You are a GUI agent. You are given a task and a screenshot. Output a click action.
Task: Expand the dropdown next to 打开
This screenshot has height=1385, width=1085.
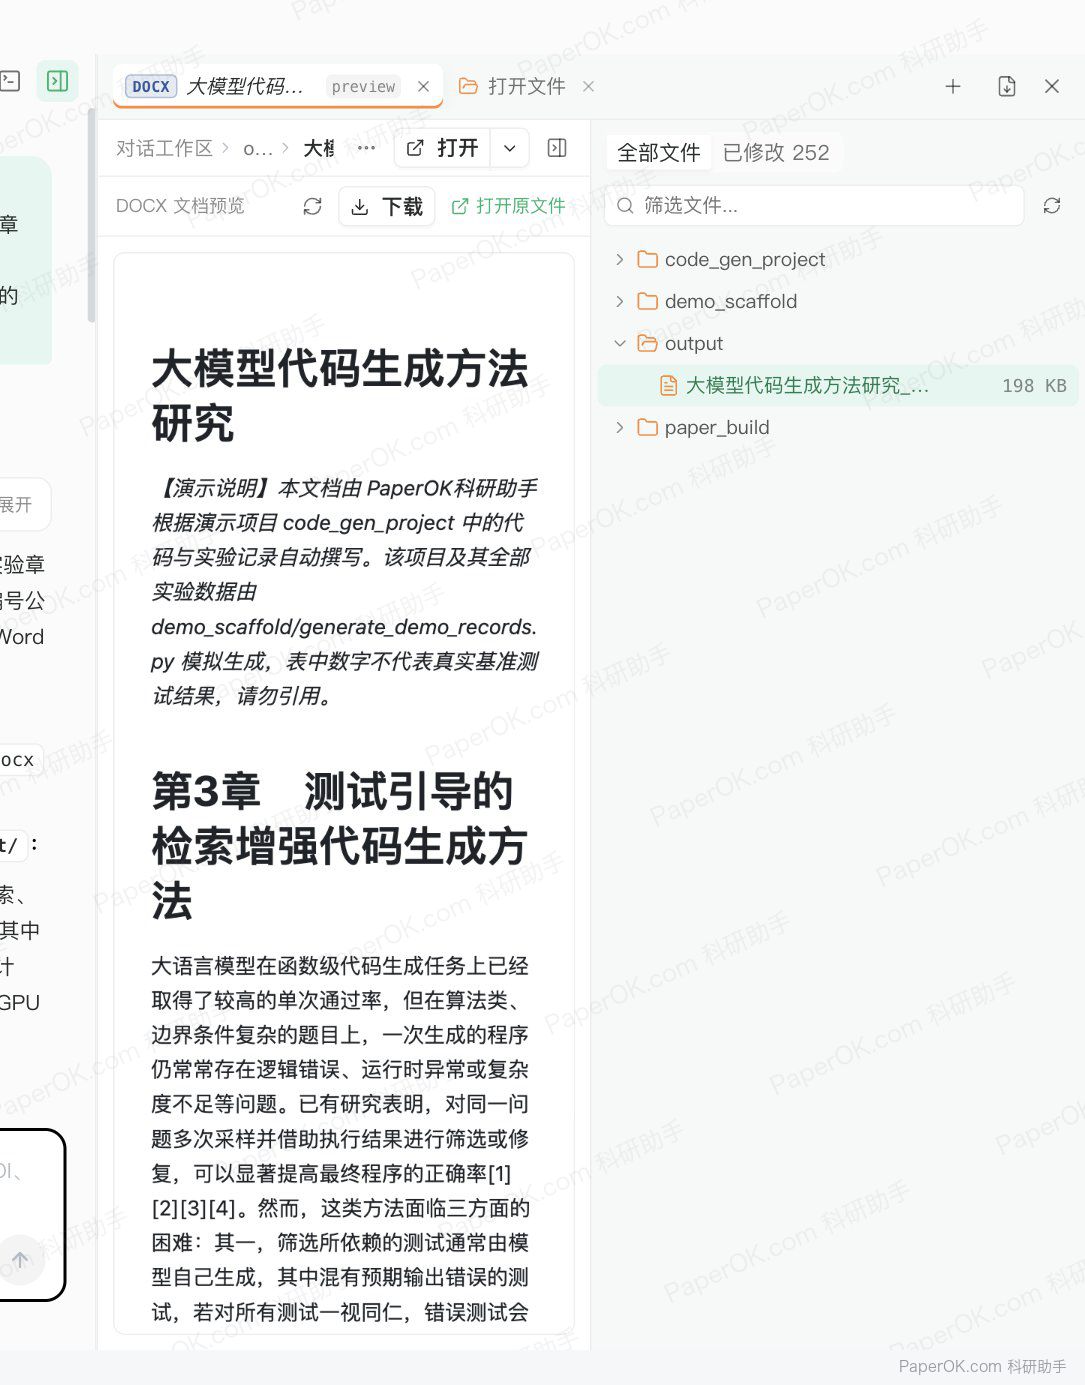(510, 148)
